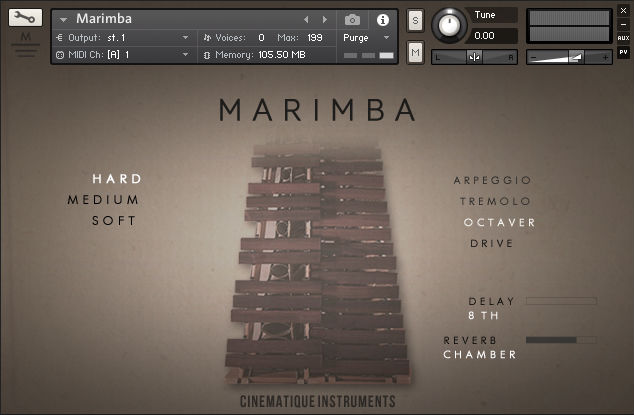Image resolution: width=634 pixels, height=415 pixels.
Task: Click the Marimba instrument name field
Action: (x=104, y=19)
